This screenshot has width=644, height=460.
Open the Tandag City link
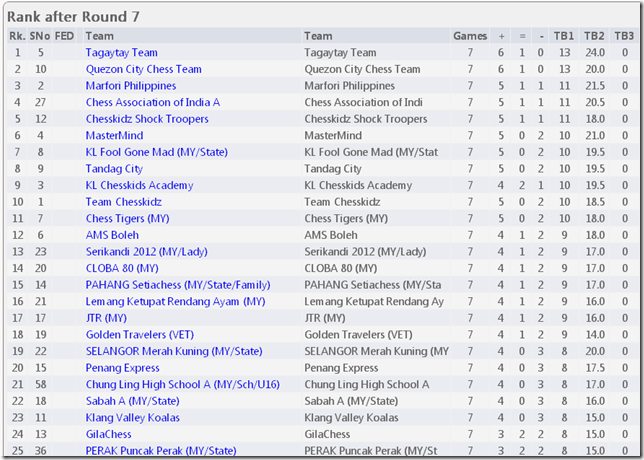[x=114, y=169]
